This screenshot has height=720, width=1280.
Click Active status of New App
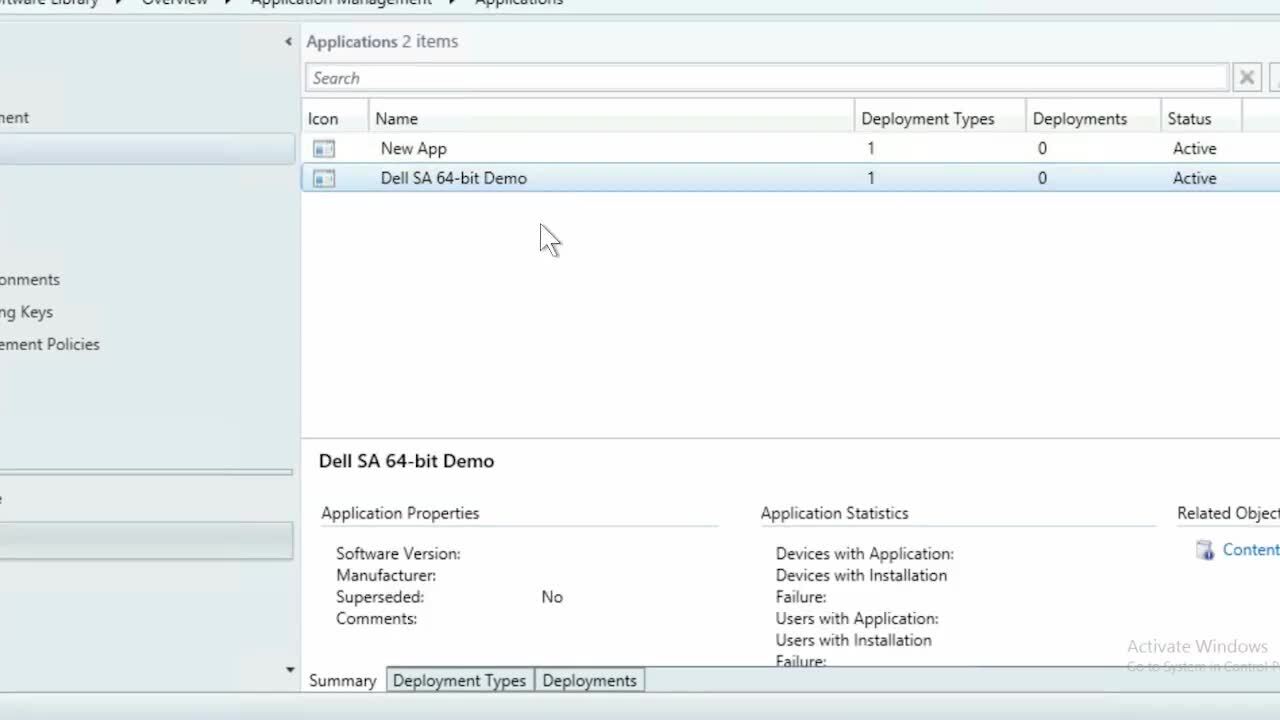click(x=1194, y=148)
